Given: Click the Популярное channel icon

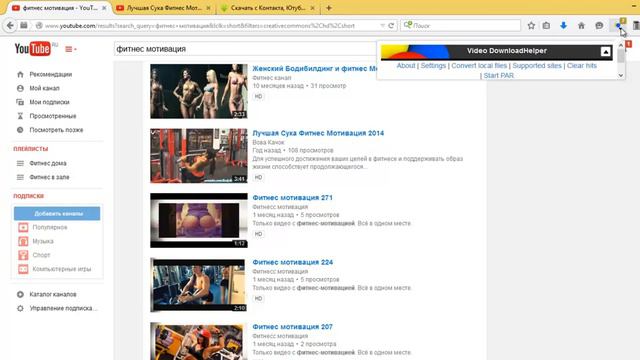Looking at the screenshot, I should click(23, 227).
